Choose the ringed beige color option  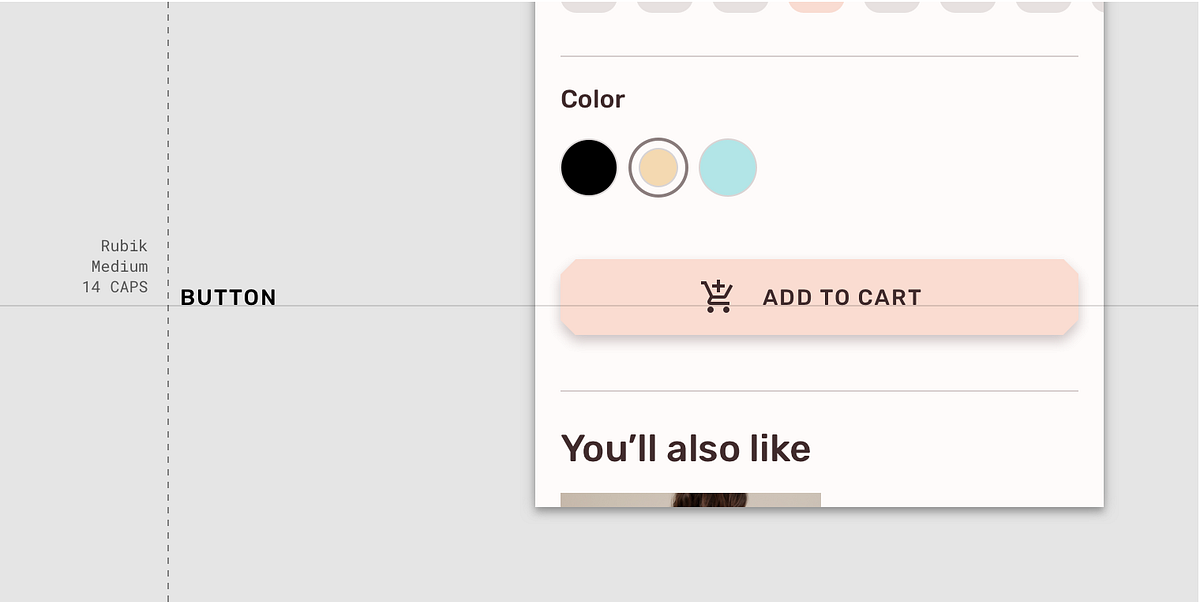click(658, 168)
